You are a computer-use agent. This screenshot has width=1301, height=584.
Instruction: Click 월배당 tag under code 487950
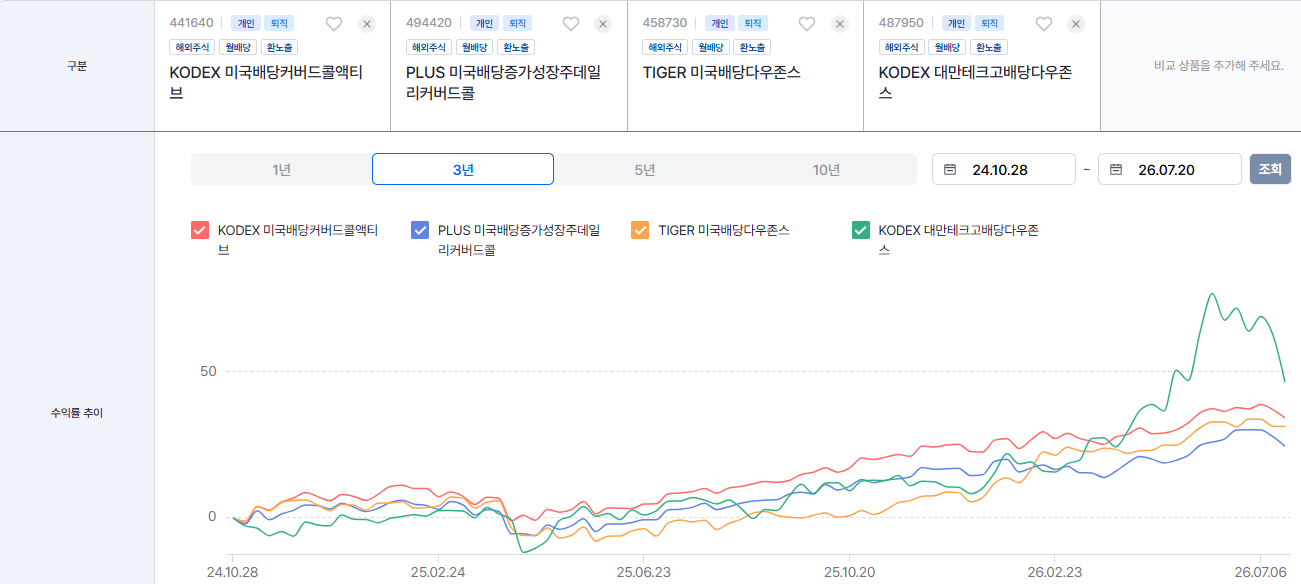coord(948,47)
